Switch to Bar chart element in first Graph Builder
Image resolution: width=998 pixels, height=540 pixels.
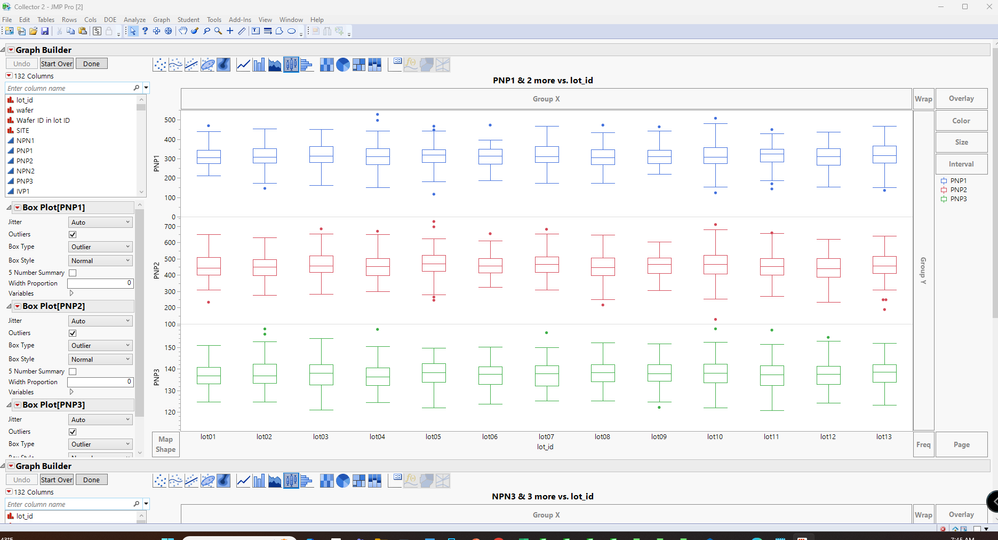(x=259, y=64)
